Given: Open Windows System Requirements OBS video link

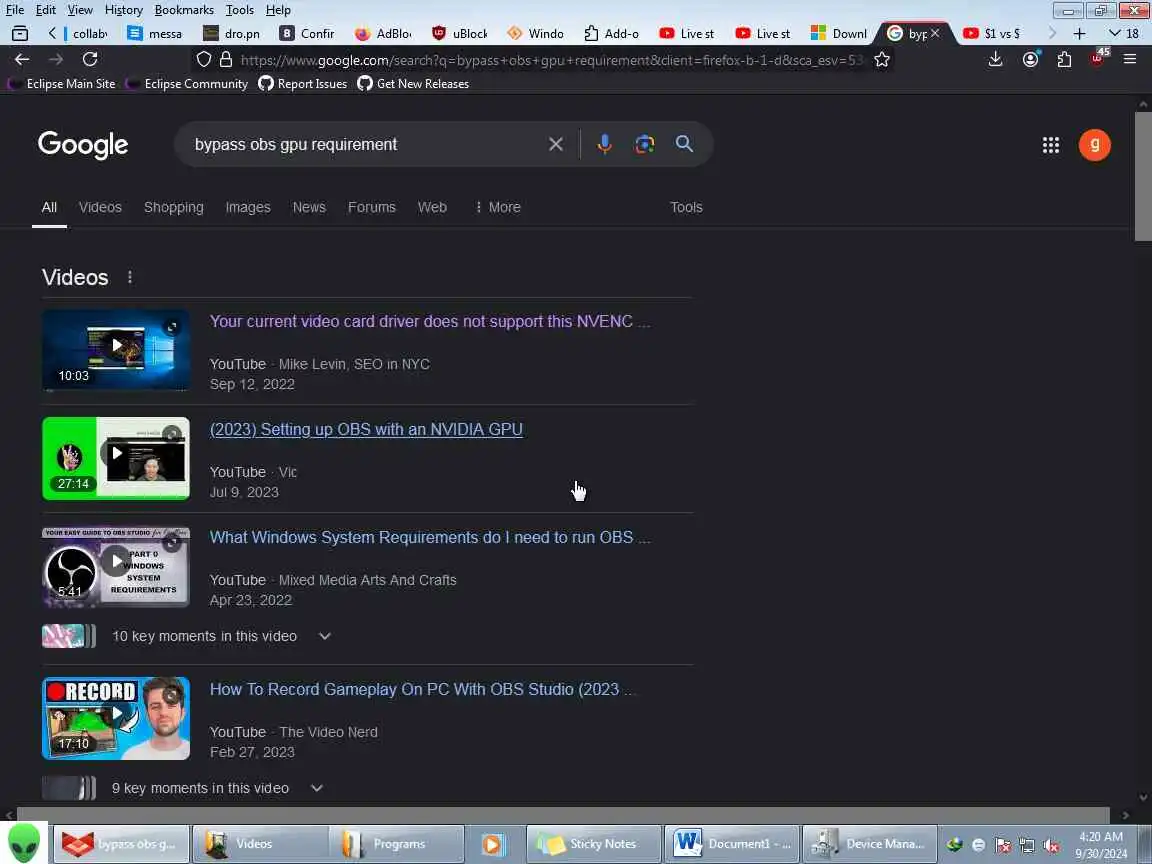Looking at the screenshot, I should [430, 538].
